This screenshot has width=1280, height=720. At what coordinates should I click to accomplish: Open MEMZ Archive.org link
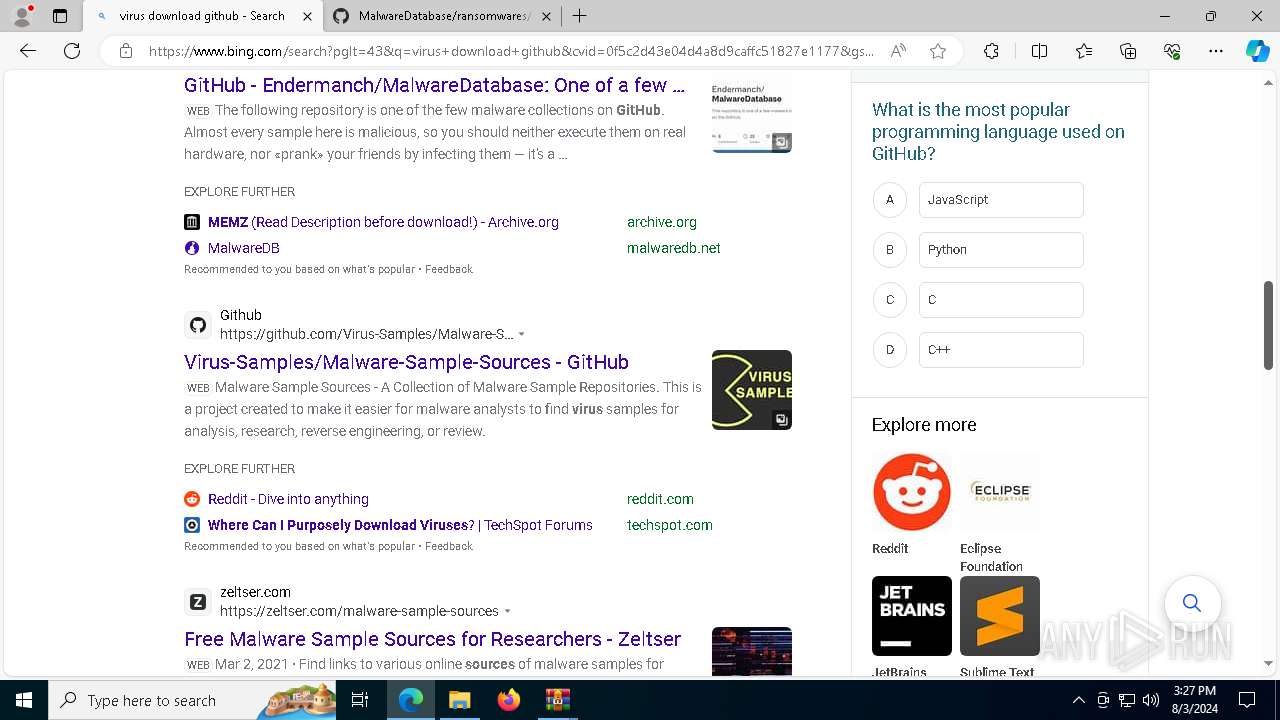click(383, 222)
